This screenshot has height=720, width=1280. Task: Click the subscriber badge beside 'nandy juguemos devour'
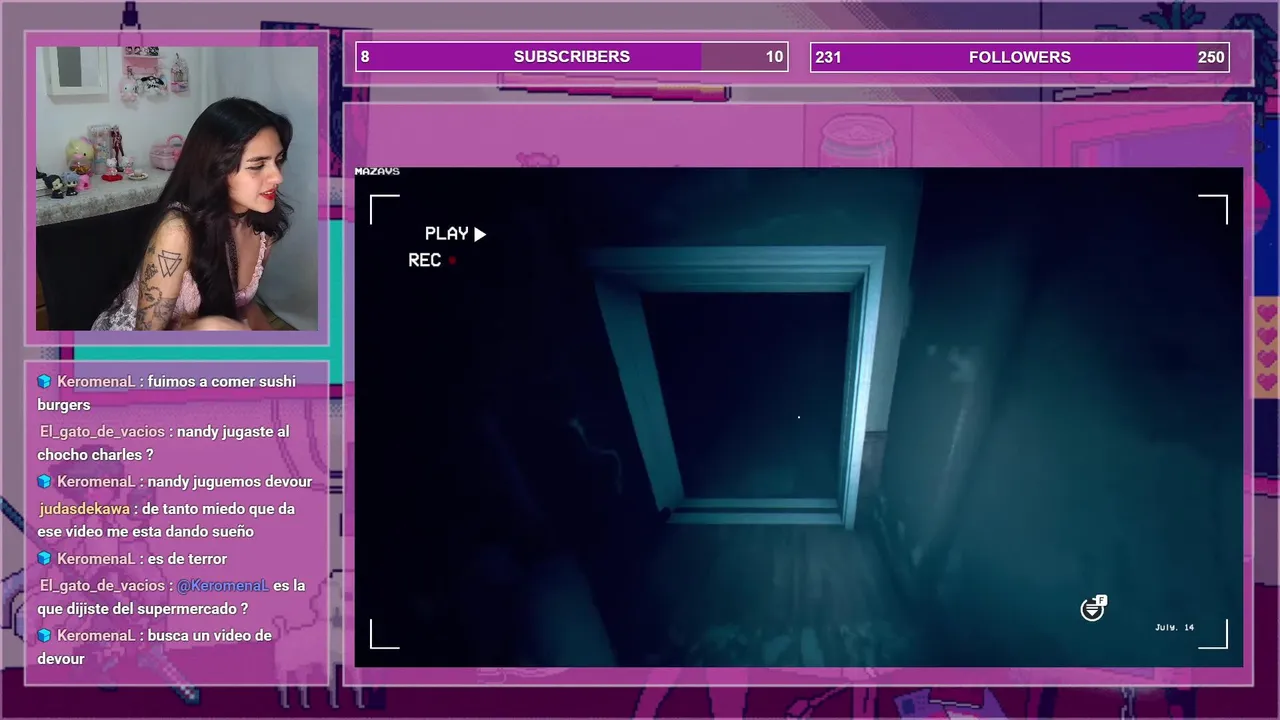tap(44, 481)
